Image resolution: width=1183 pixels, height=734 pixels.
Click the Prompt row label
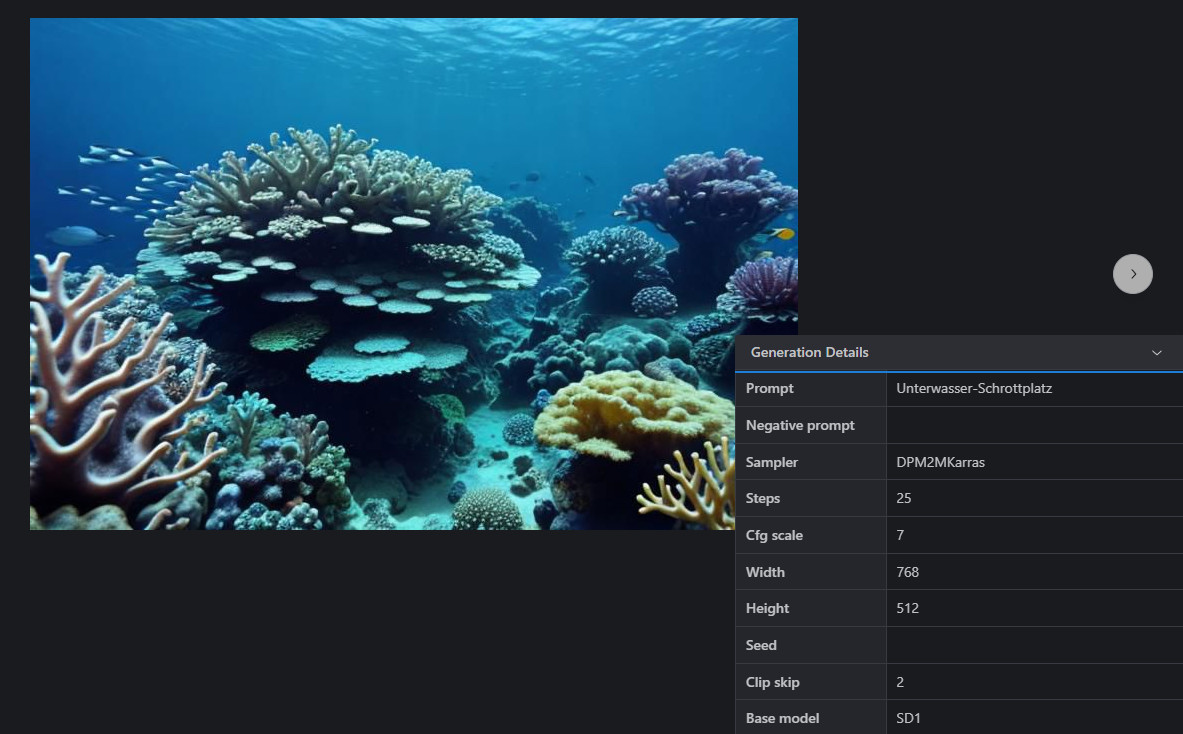click(770, 389)
